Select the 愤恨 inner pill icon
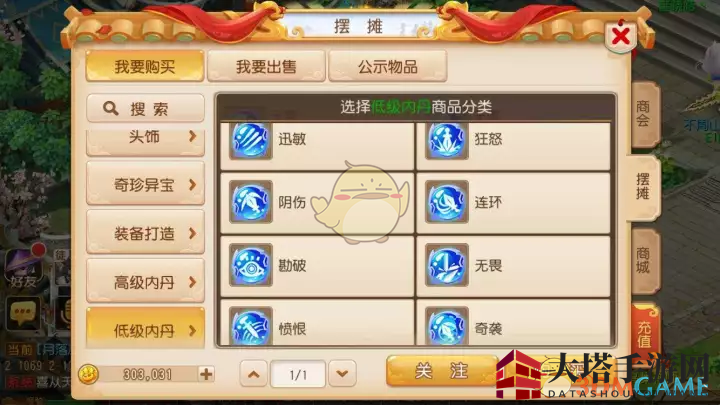This screenshot has height=405, width=720. (251, 326)
